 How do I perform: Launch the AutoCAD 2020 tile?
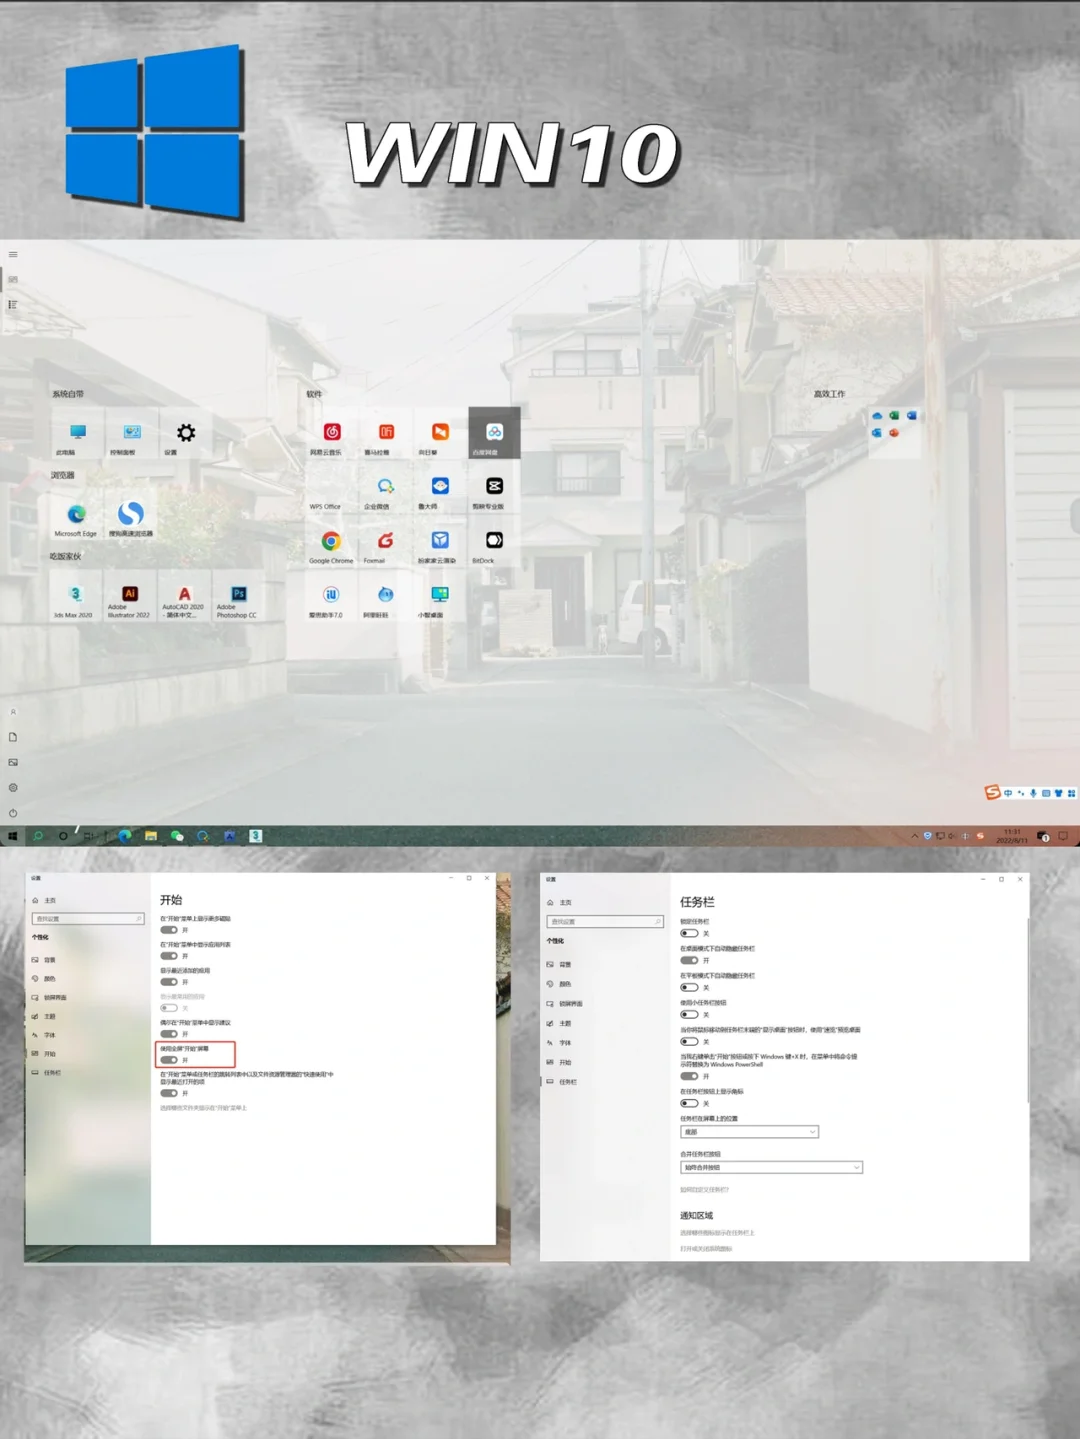183,597
